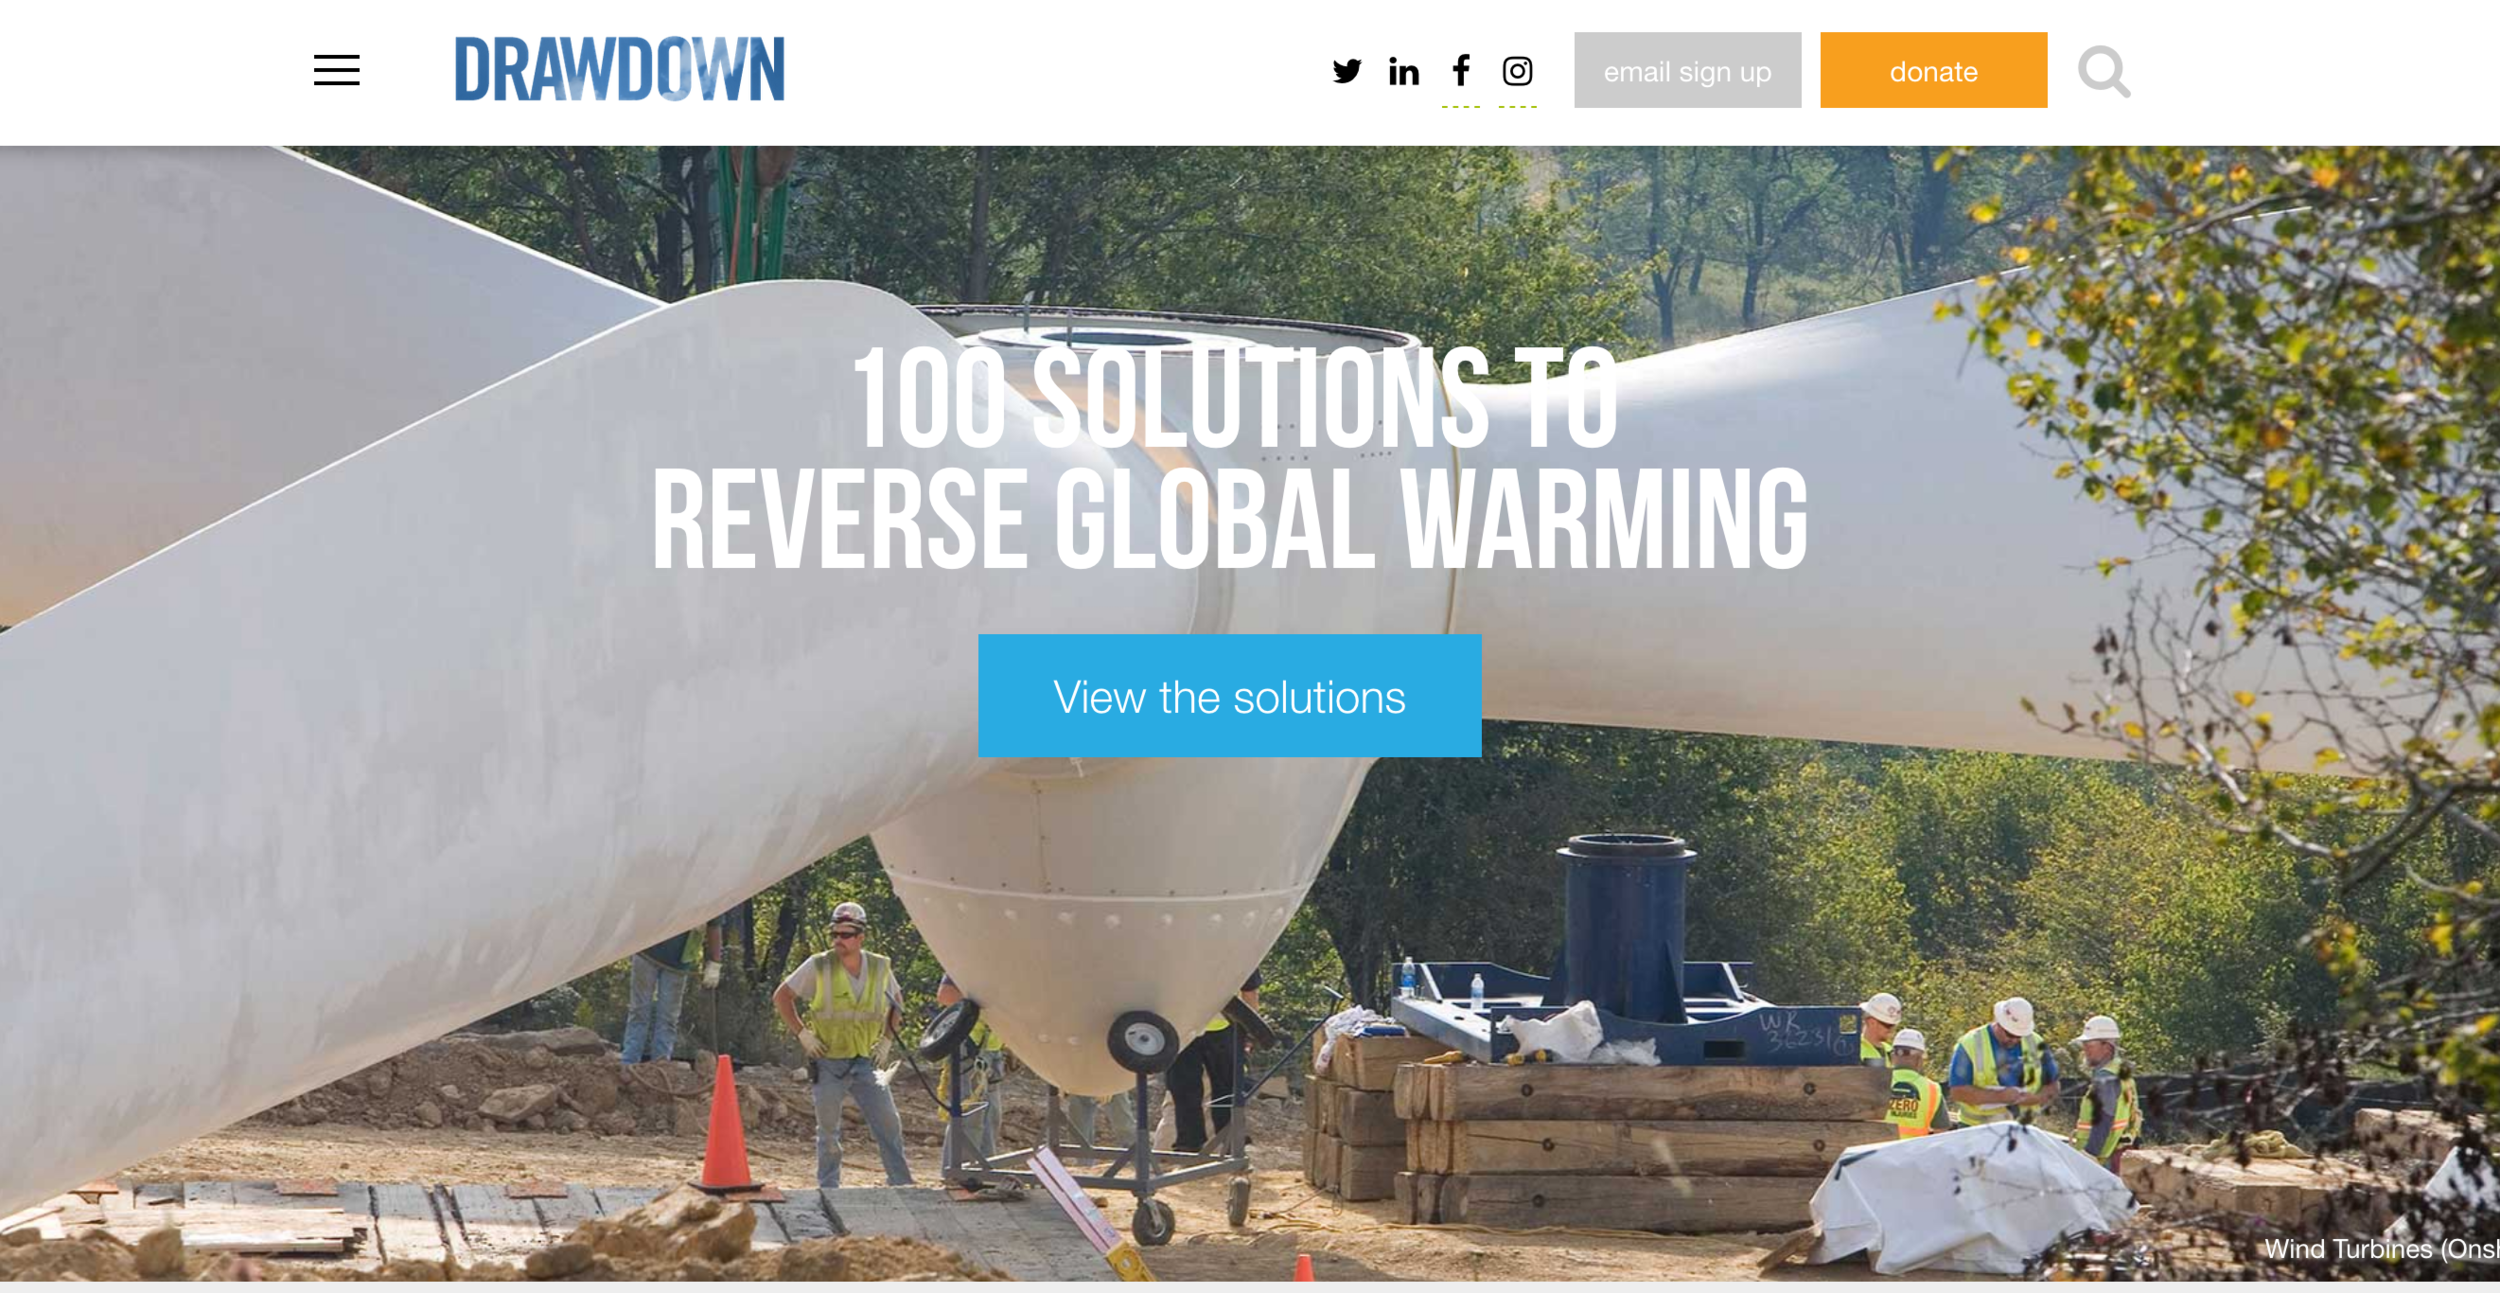
Task: Open the Wind Turbines photo caption
Action: coord(2381,1248)
